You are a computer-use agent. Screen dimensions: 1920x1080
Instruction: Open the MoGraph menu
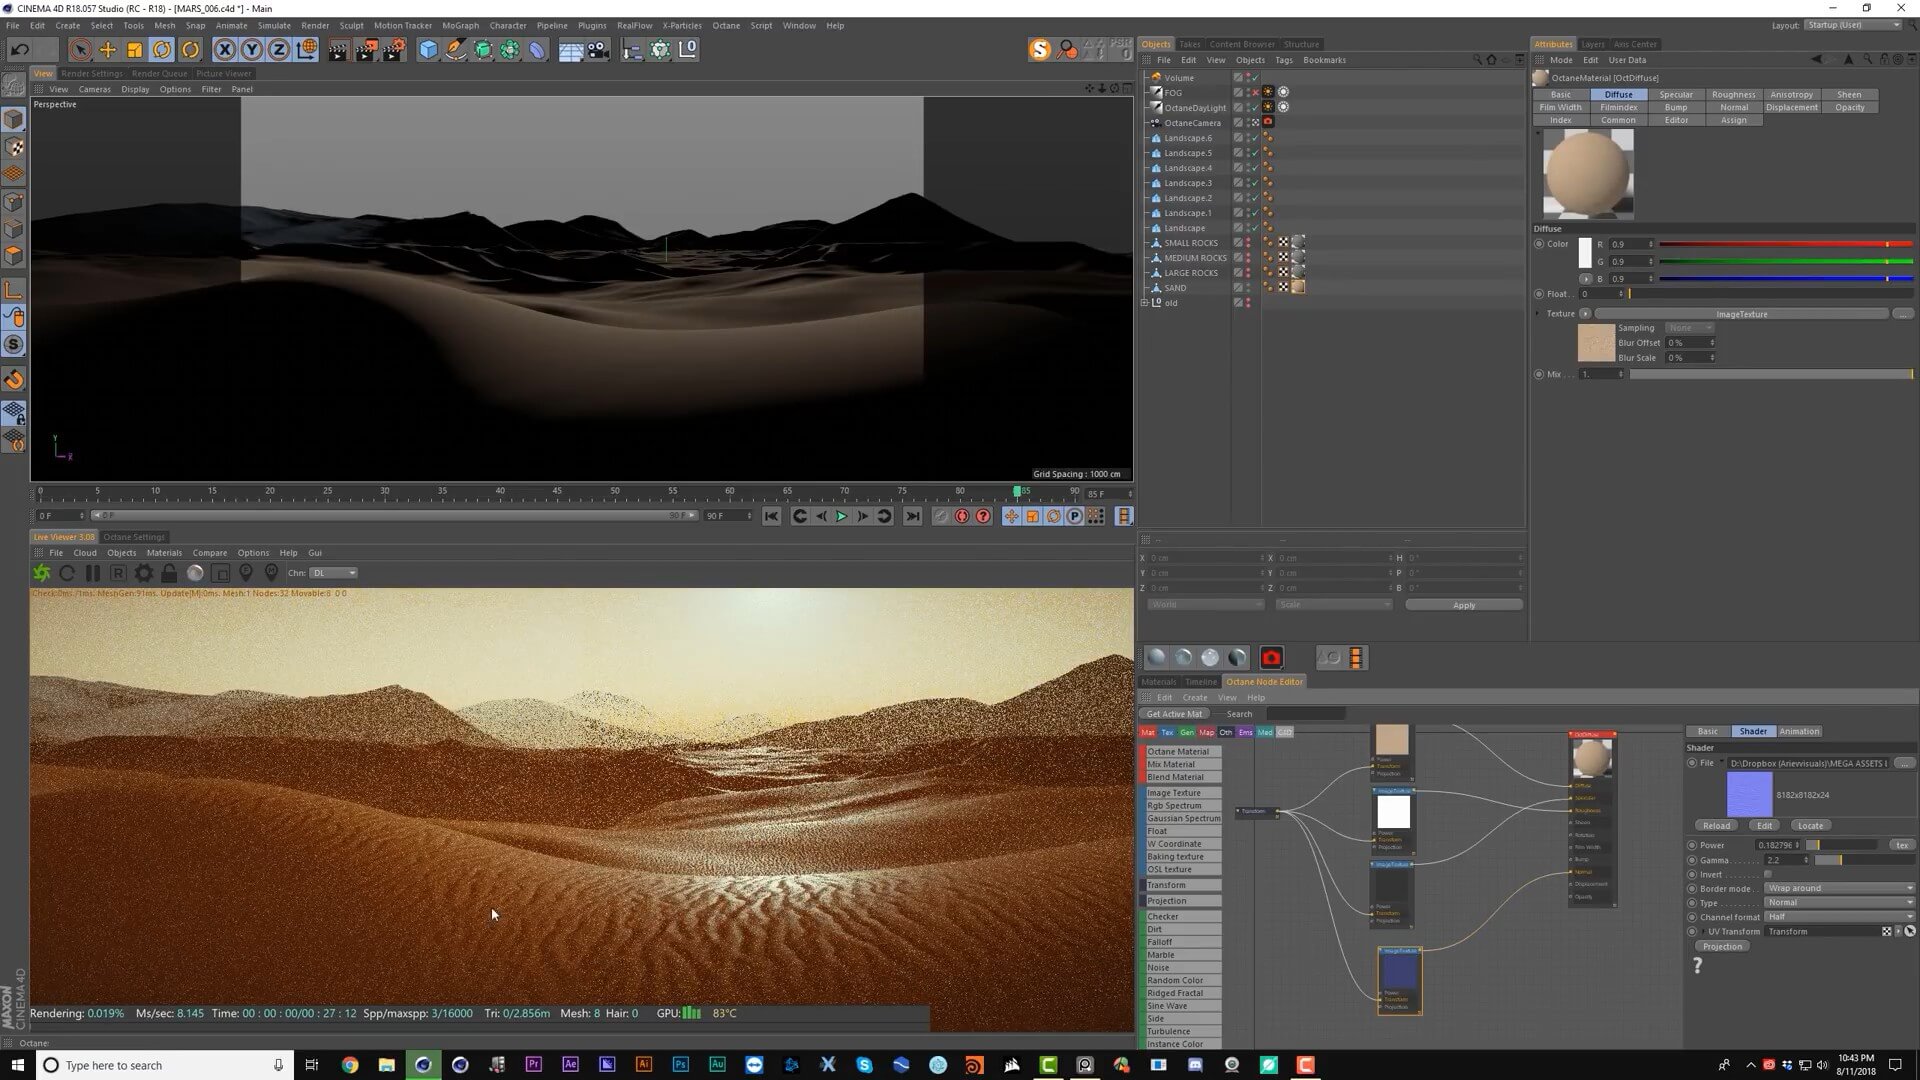(460, 25)
